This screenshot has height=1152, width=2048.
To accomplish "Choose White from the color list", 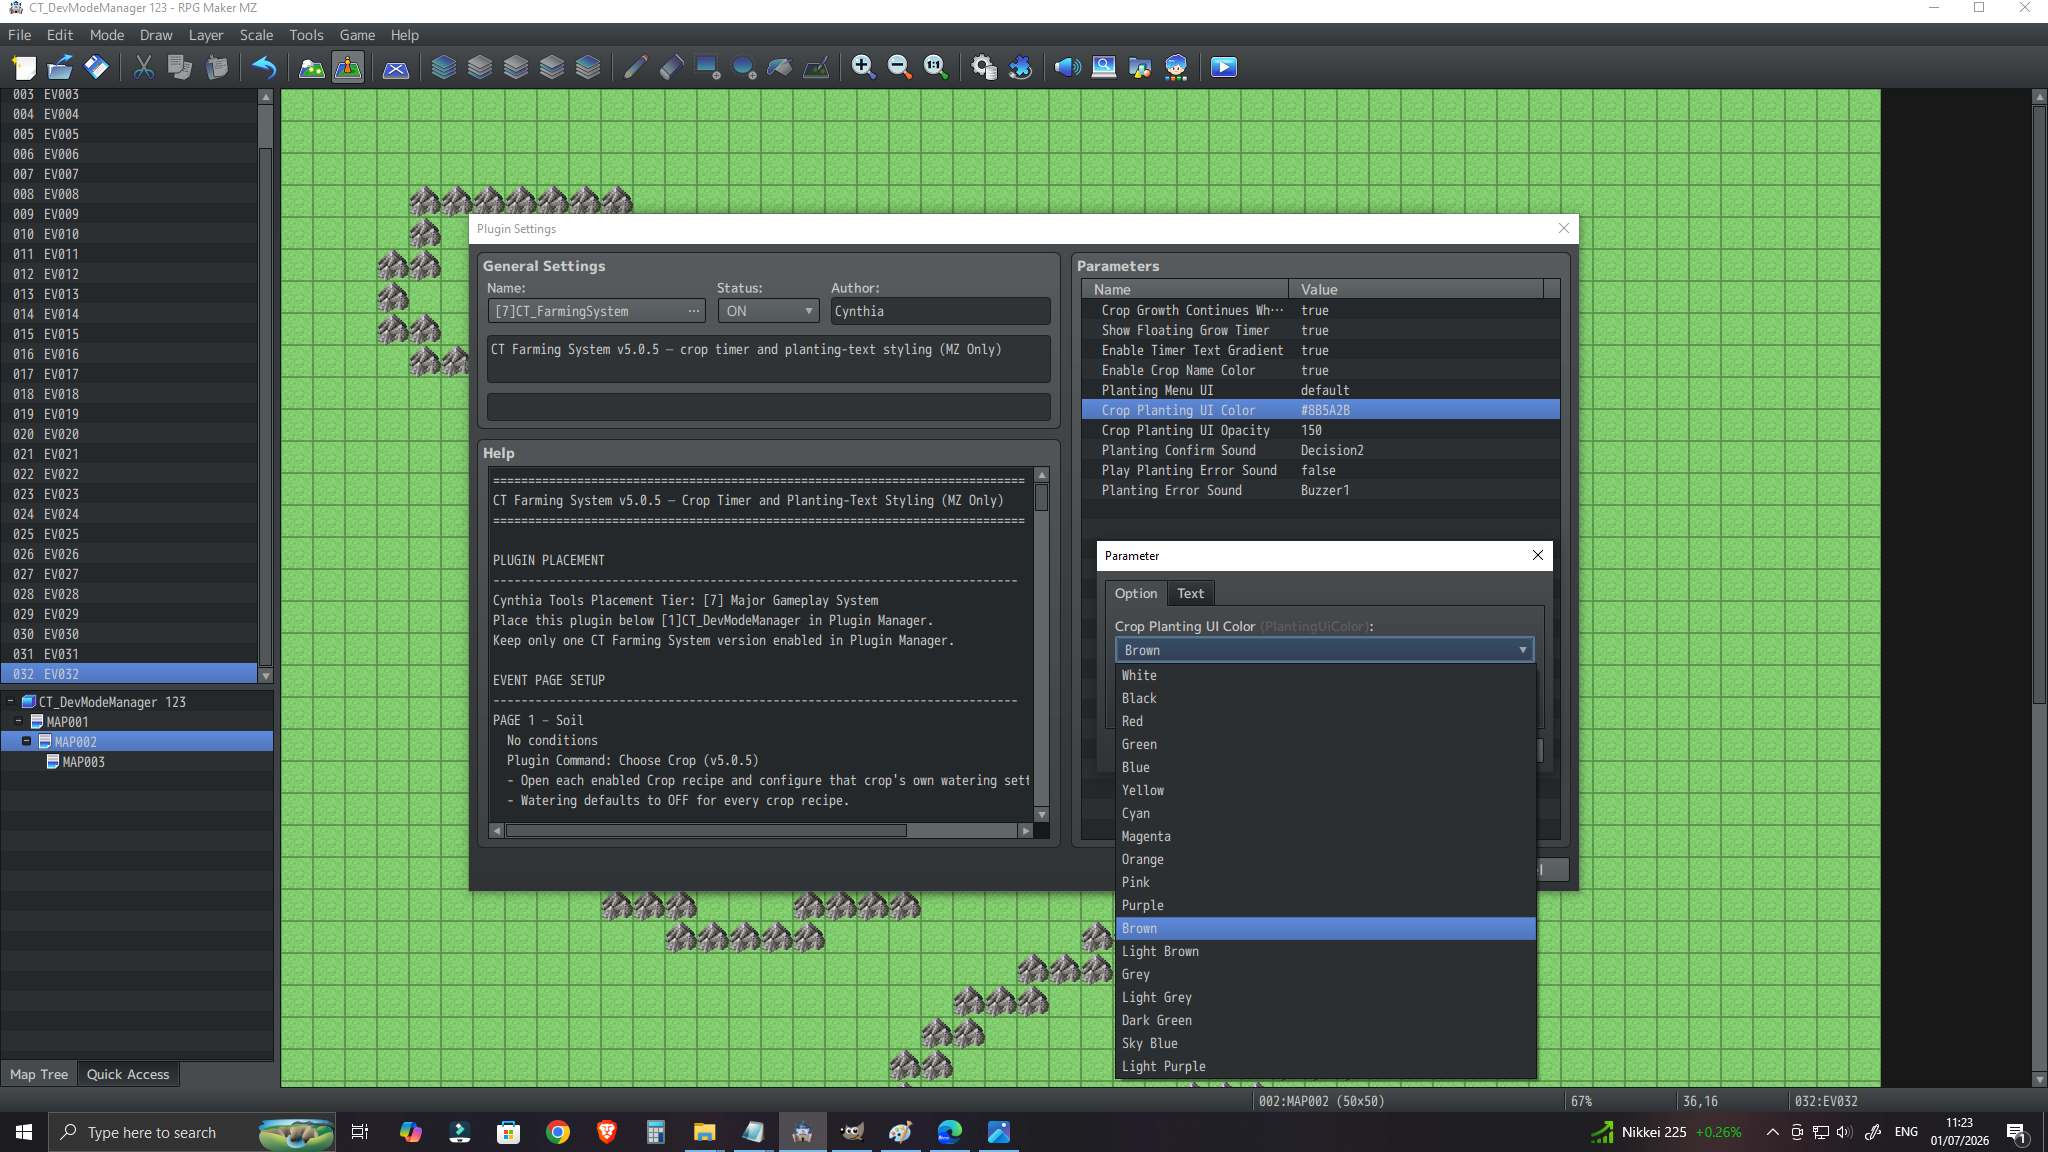I will tap(1325, 675).
